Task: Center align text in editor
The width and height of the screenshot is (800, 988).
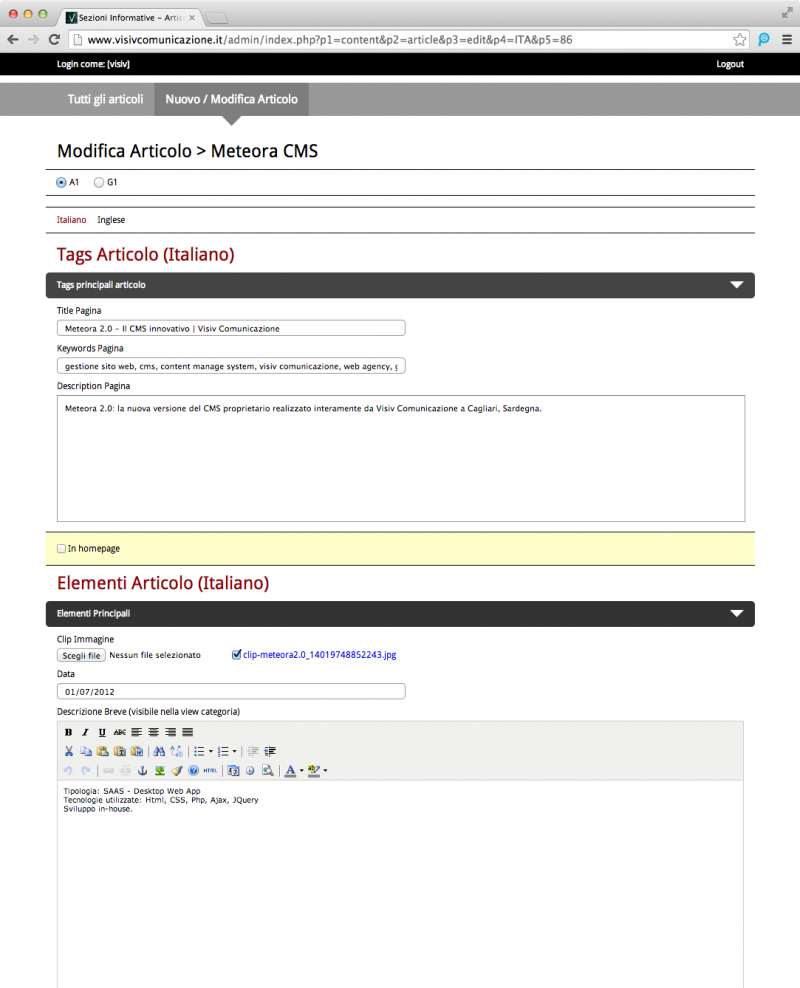Action: pos(154,732)
